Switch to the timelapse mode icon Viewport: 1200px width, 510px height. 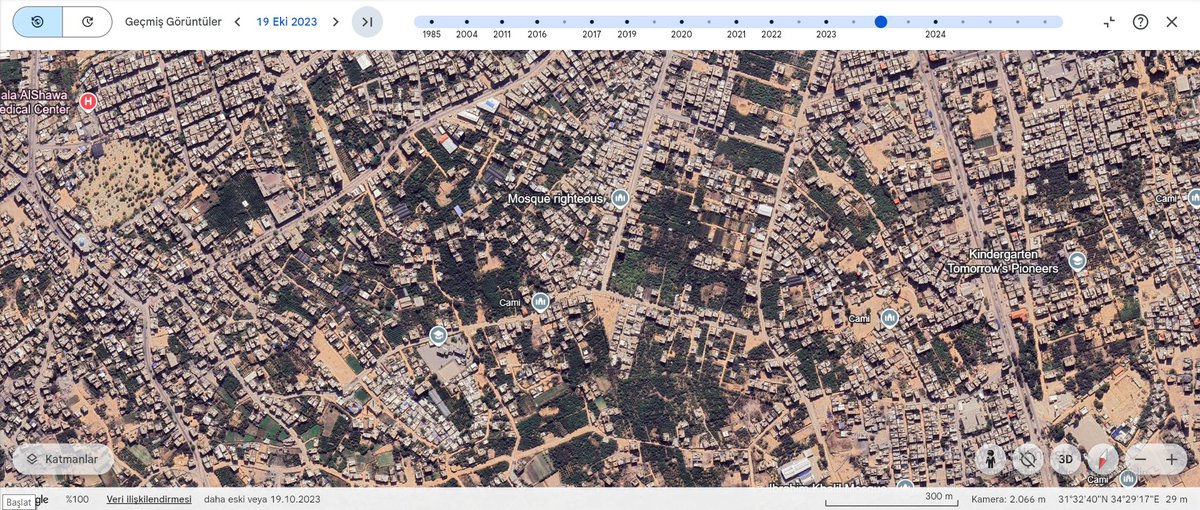(87, 21)
